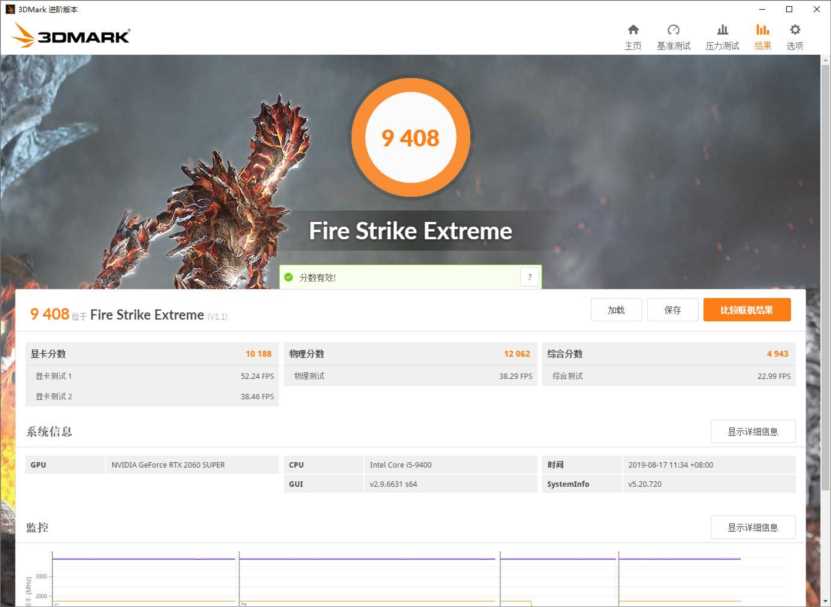The image size is (831, 607).
Task: Open 选项 options gear icon
Action: [795, 31]
